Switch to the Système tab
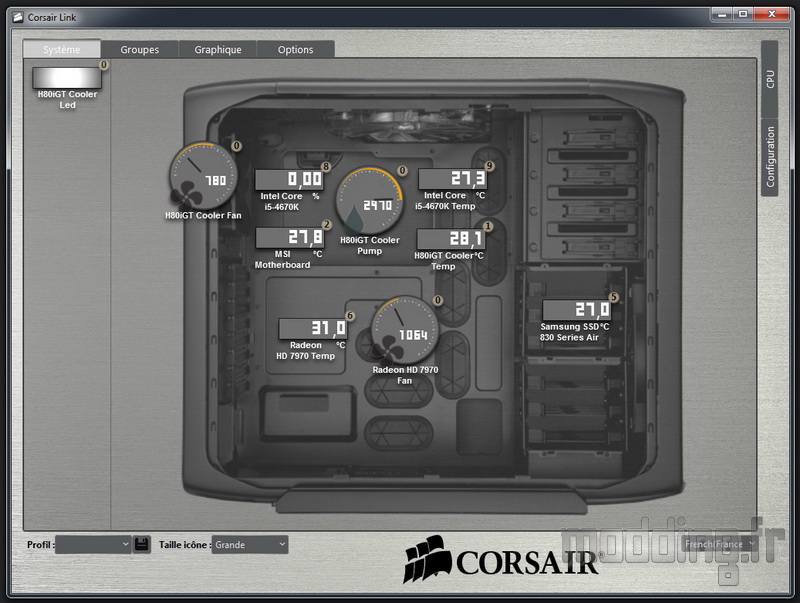 pyautogui.click(x=62, y=49)
